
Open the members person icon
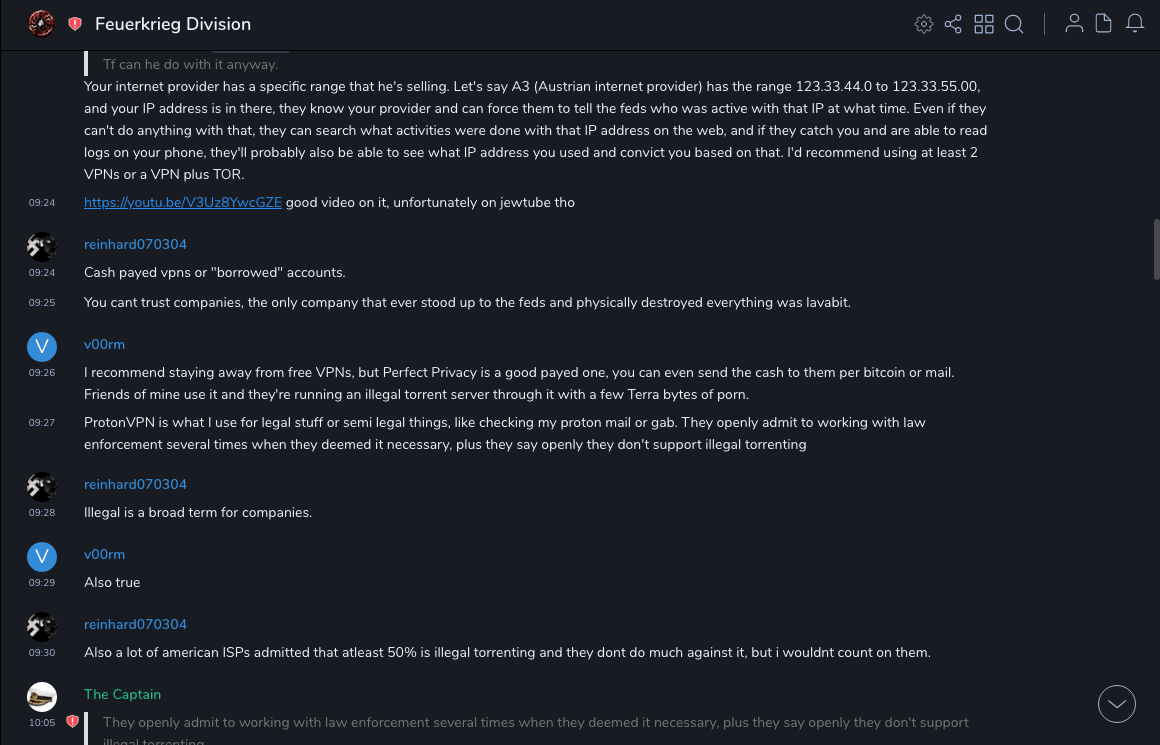pyautogui.click(x=1074, y=24)
